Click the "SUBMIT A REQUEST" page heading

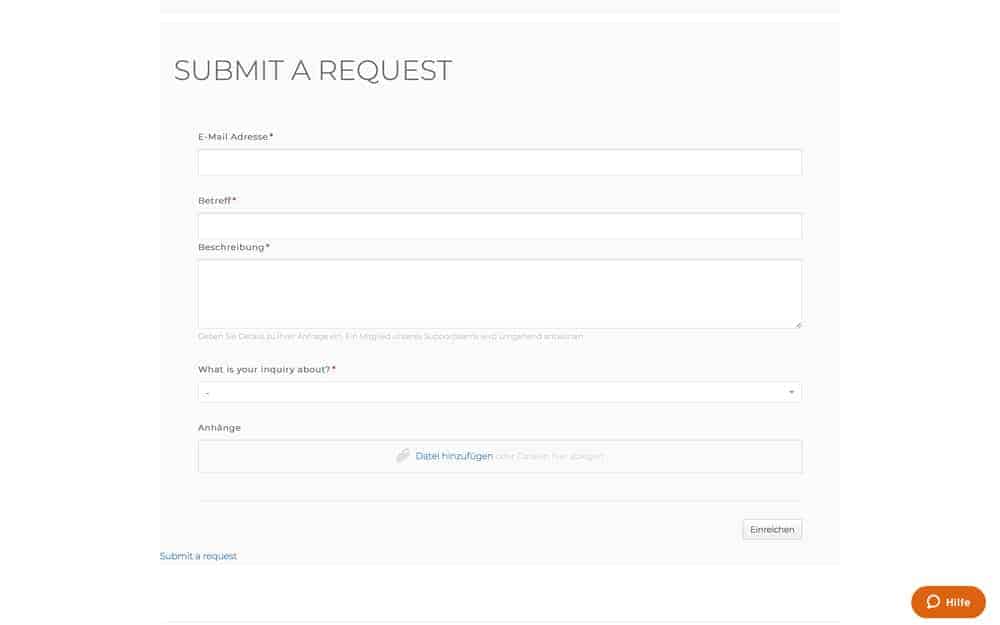pyautogui.click(x=313, y=70)
